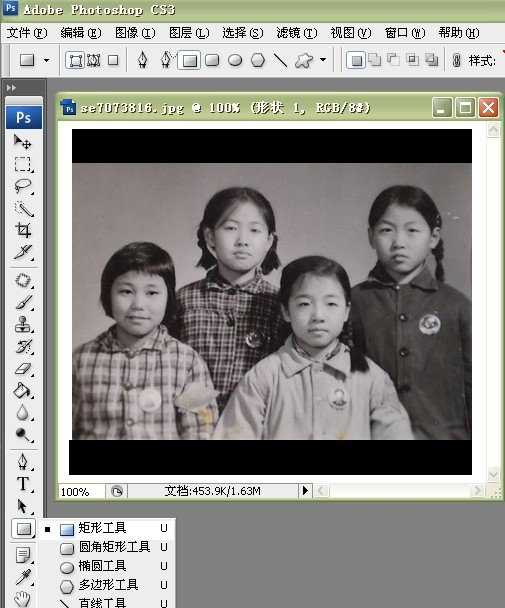This screenshot has width=505, height=608.
Task: Select the Crop tool
Action: pyautogui.click(x=22, y=230)
